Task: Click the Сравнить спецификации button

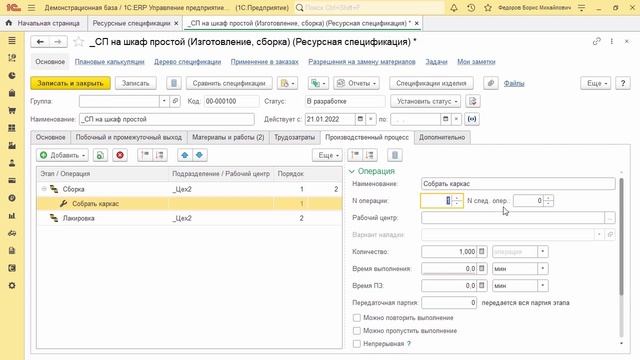Action: (x=229, y=83)
